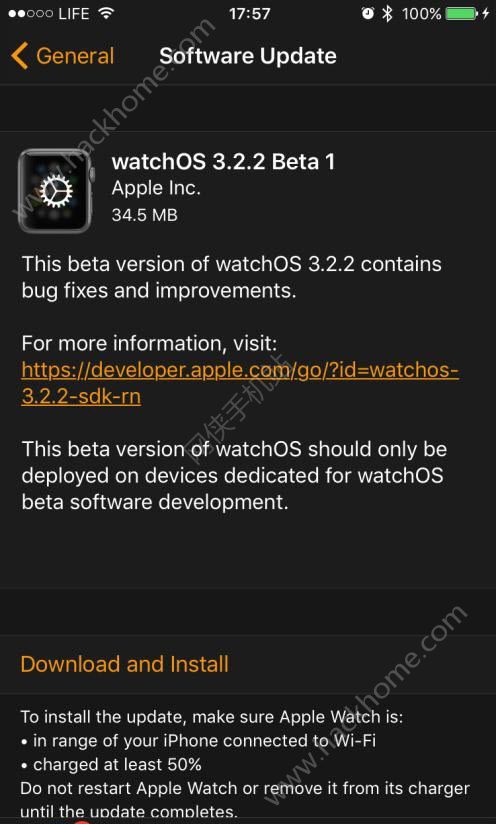Tap the Bluetooth status icon
This screenshot has height=824, width=496.
[x=388, y=14]
